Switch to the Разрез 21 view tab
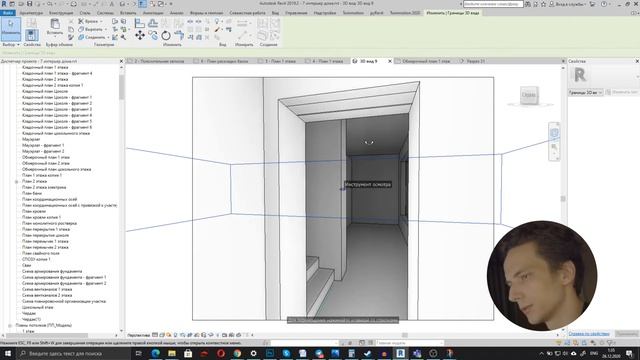Screen dimensions: 640x360 476,61
